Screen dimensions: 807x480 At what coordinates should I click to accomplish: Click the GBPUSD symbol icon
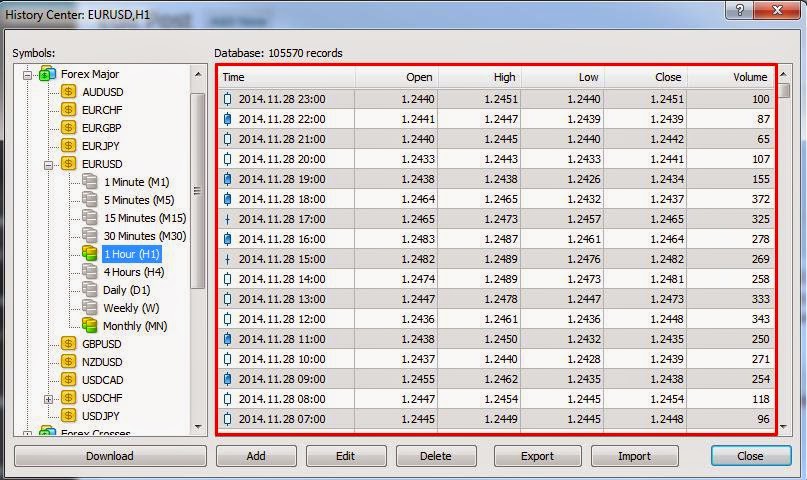(x=68, y=344)
